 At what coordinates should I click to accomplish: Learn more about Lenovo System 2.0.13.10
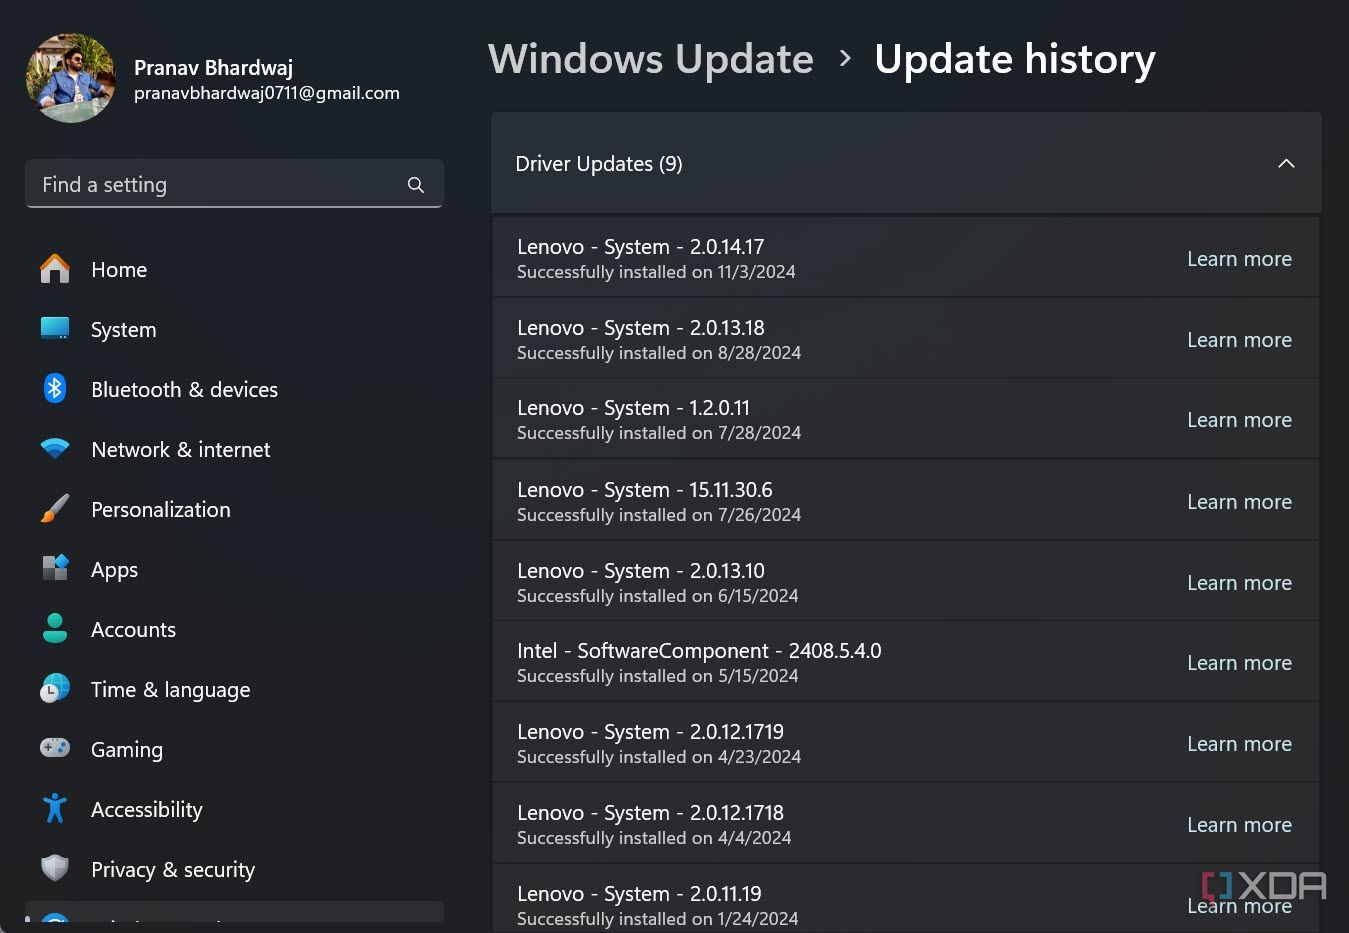(1239, 583)
